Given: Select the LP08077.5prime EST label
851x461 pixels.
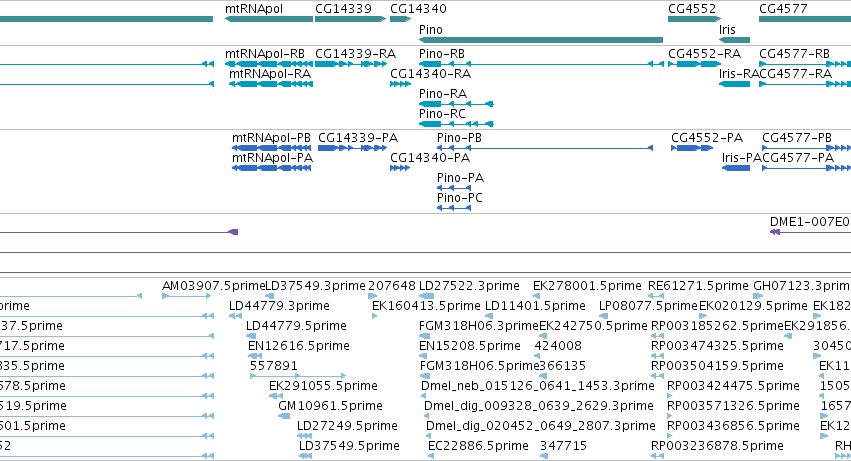Looking at the screenshot, I should point(648,306).
